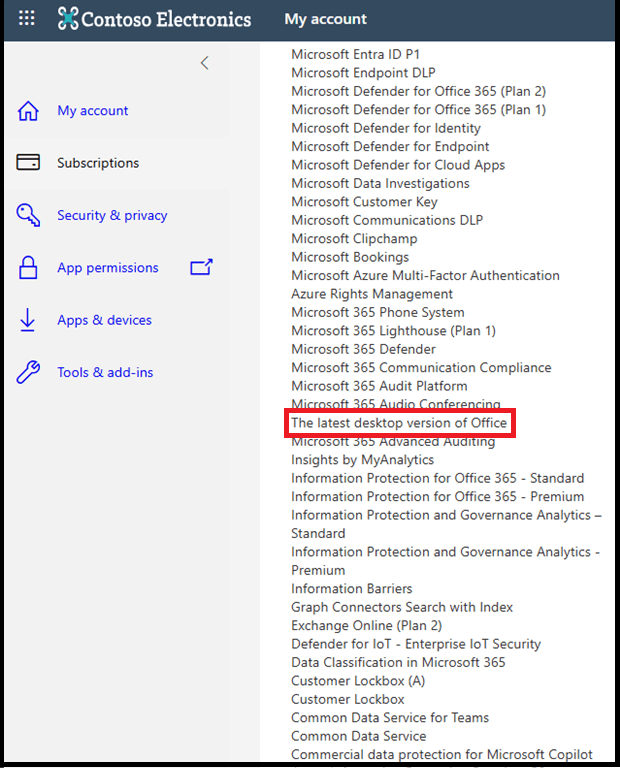Click 'Microsoft Defender for Office 365 (Plan 1)'
The image size is (620, 768).
point(419,110)
